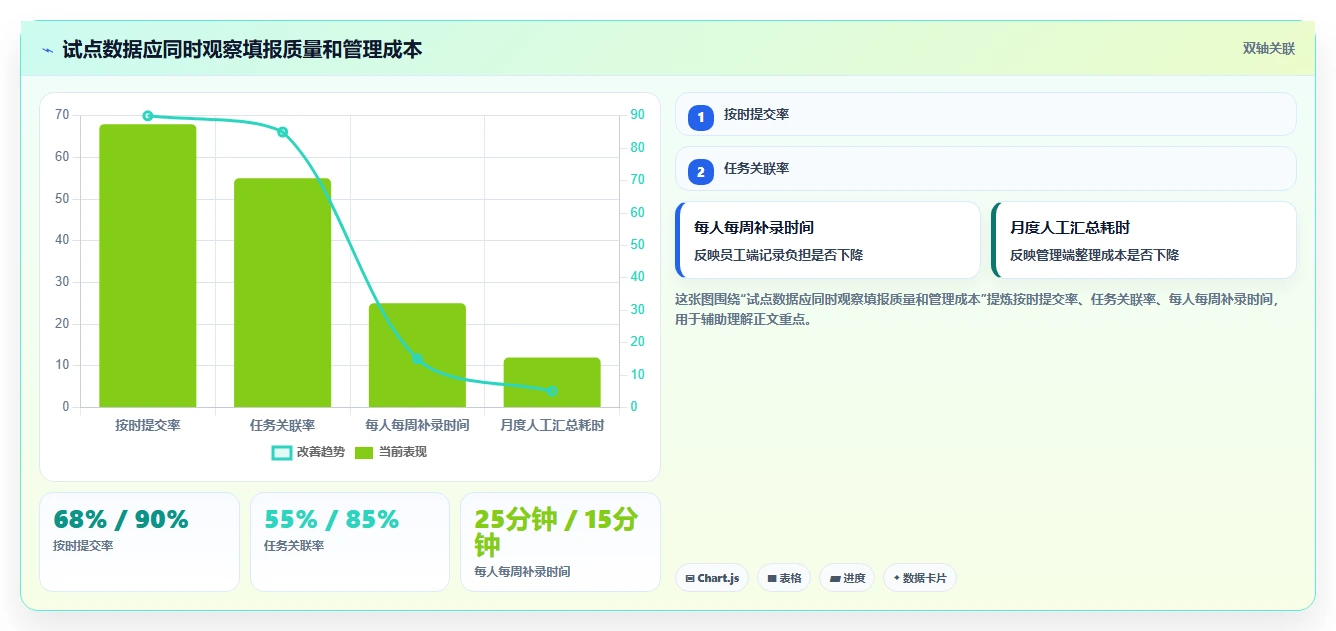The image size is (1336, 631).
Task: Click the green bar for 按时提交率
Action: [x=148, y=266]
